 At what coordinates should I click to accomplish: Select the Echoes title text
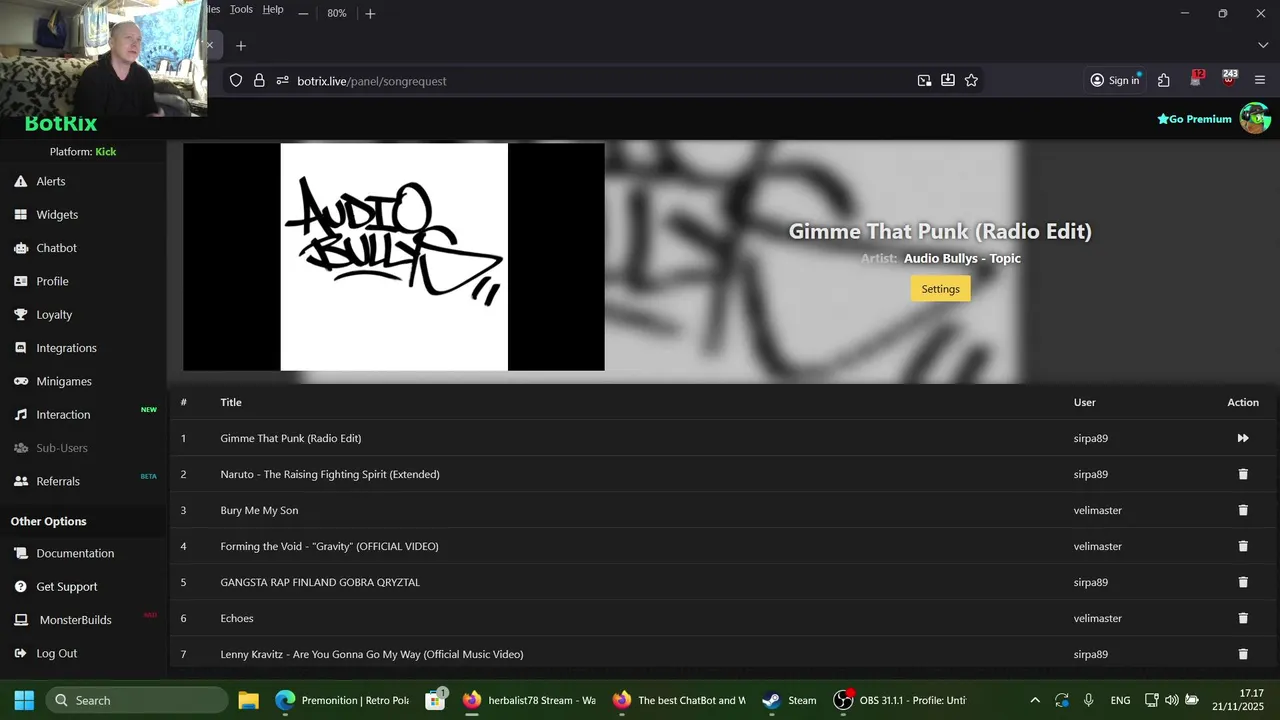[237, 618]
